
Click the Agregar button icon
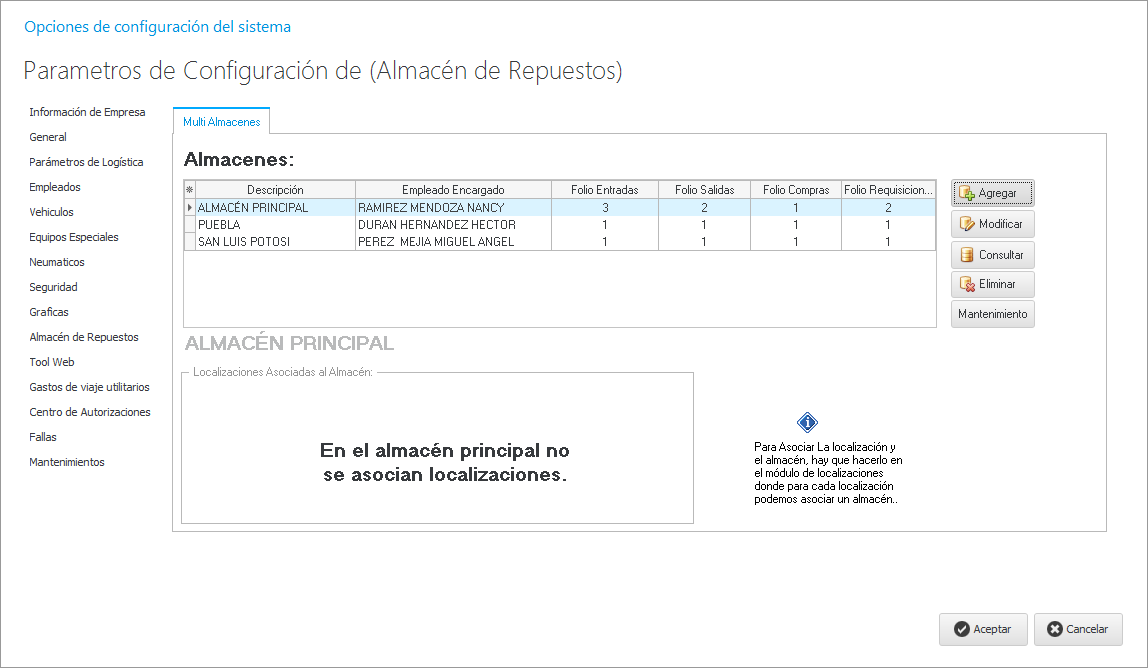click(x=967, y=193)
